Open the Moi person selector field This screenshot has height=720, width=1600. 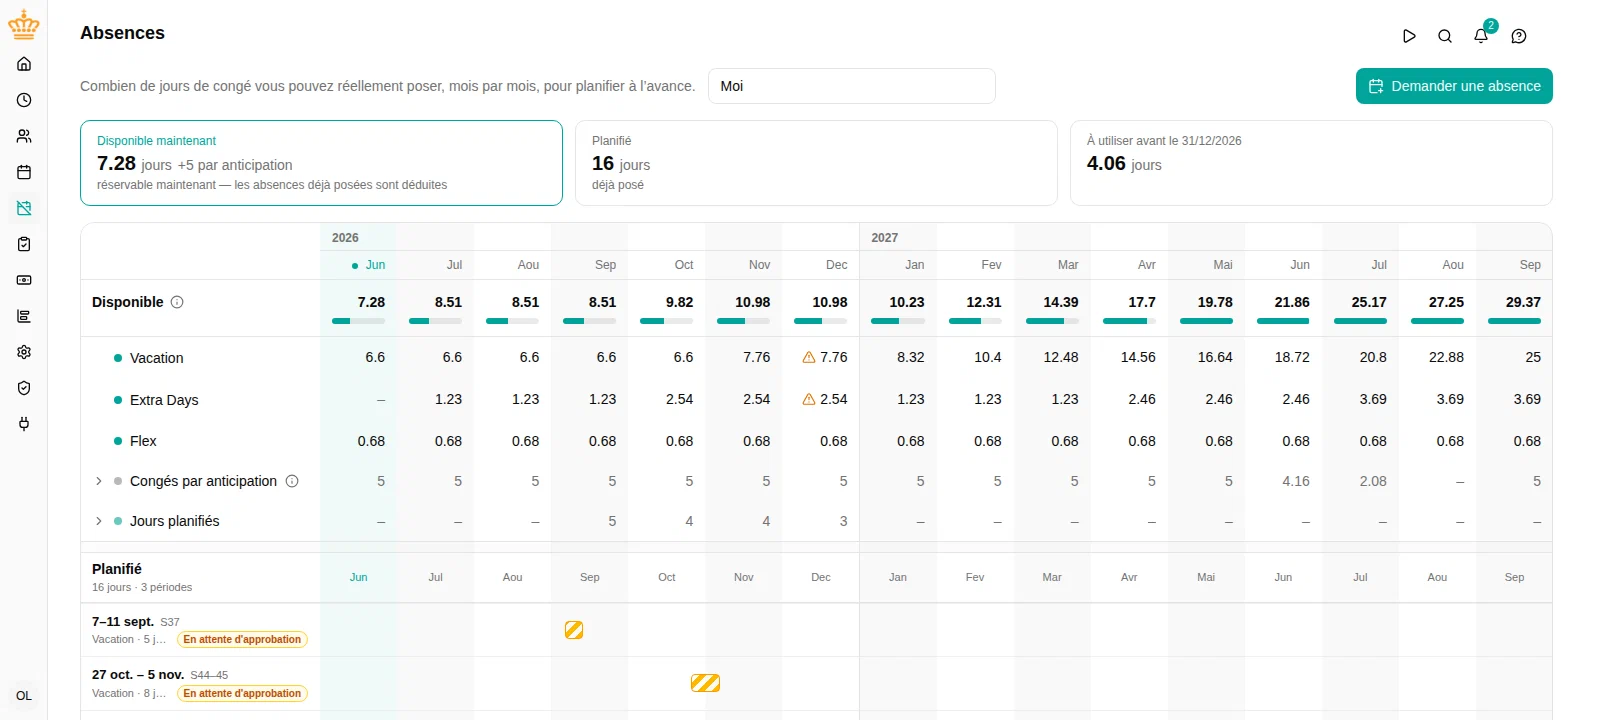852,86
